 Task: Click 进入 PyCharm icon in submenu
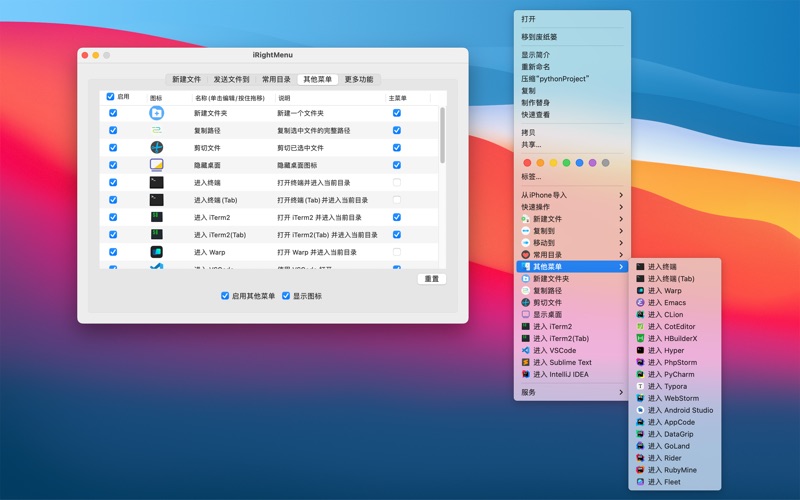[x=640, y=374]
